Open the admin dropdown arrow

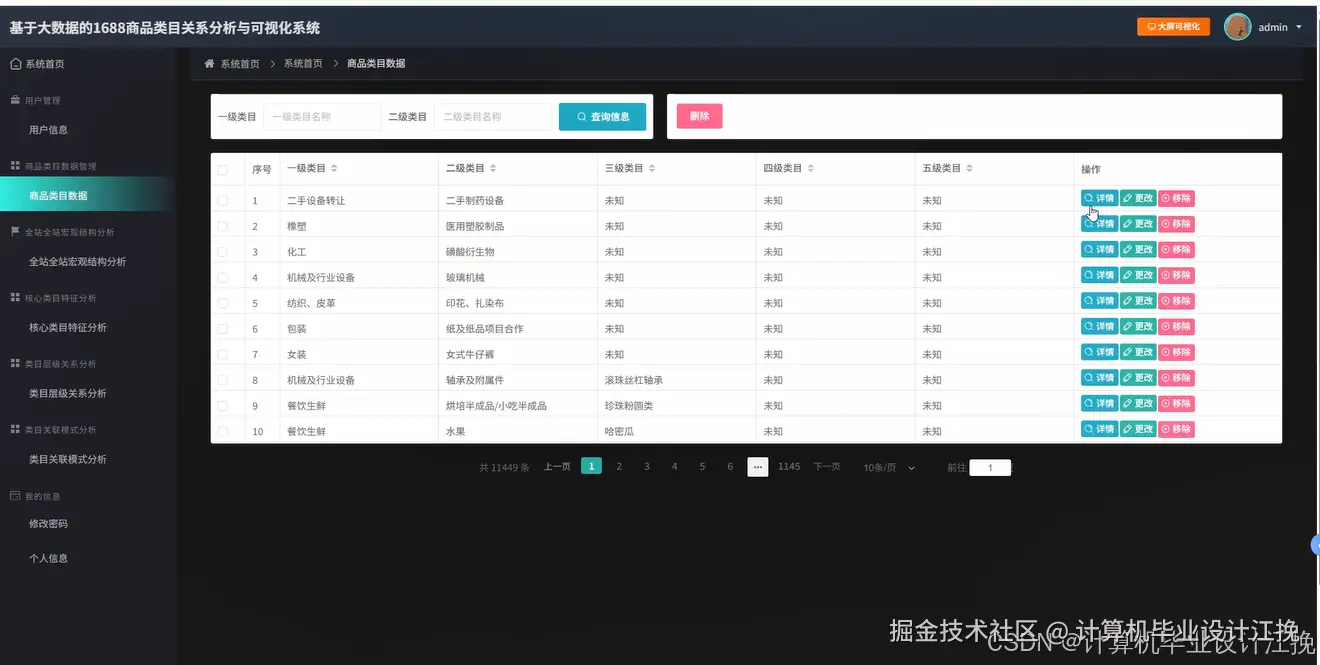1299,27
